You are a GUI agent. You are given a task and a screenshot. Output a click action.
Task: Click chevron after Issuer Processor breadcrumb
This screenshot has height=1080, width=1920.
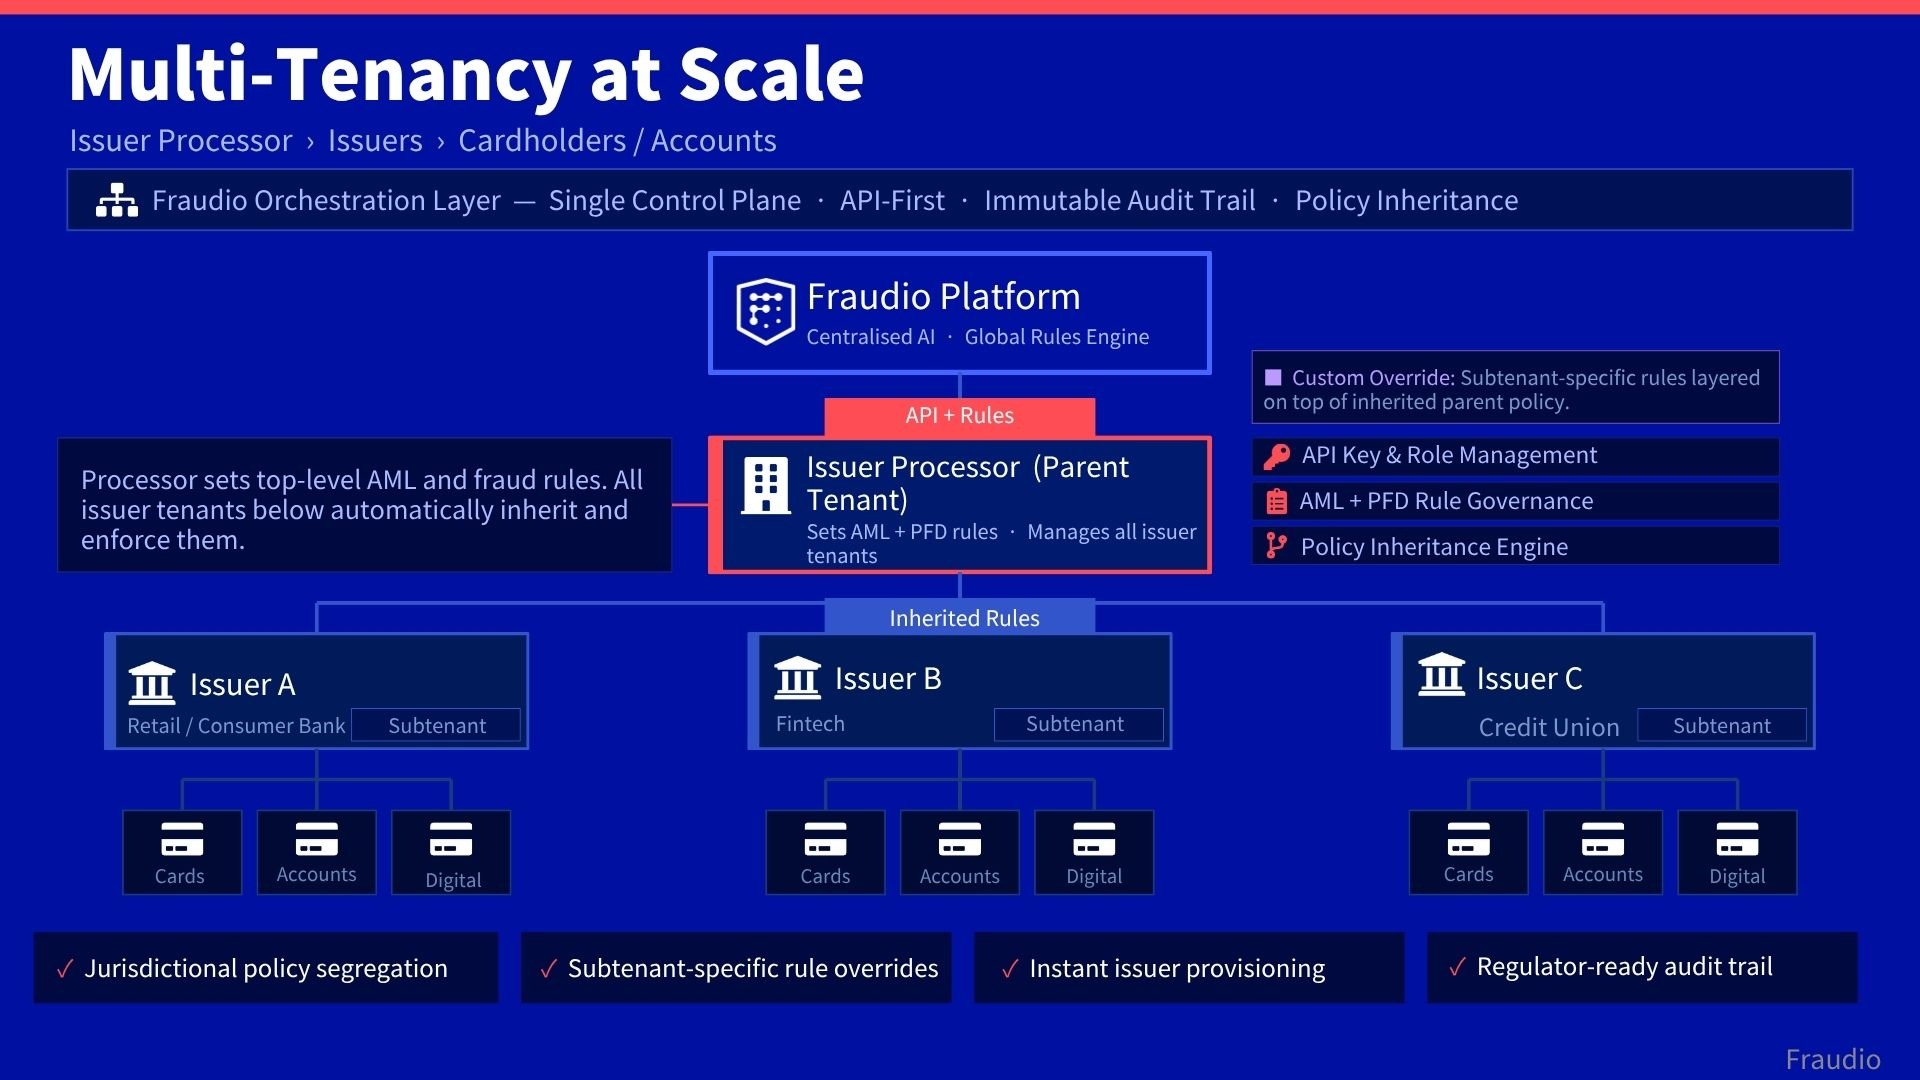click(310, 142)
